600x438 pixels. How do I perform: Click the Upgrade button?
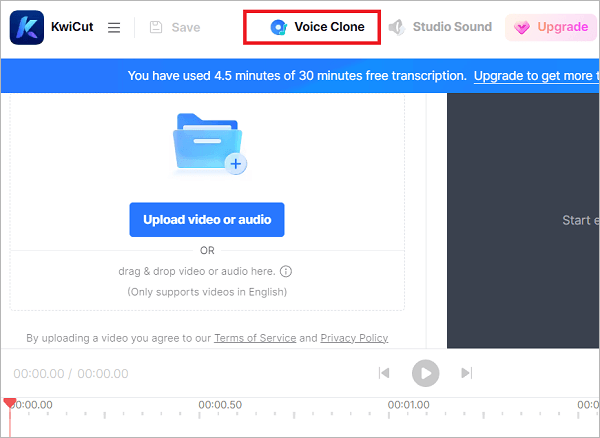tap(551, 27)
